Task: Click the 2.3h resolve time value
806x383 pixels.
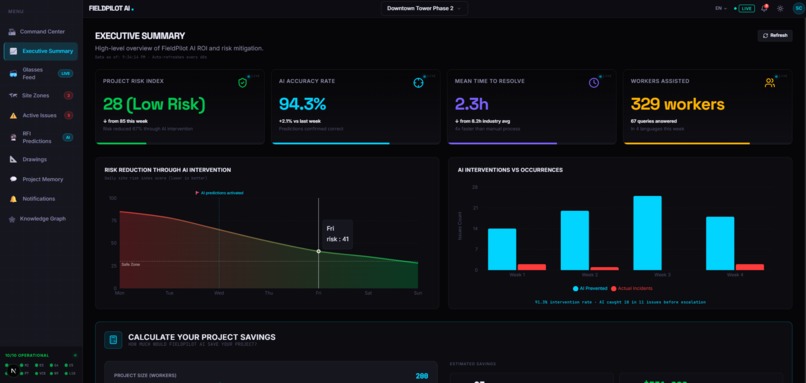Action: pyautogui.click(x=471, y=104)
